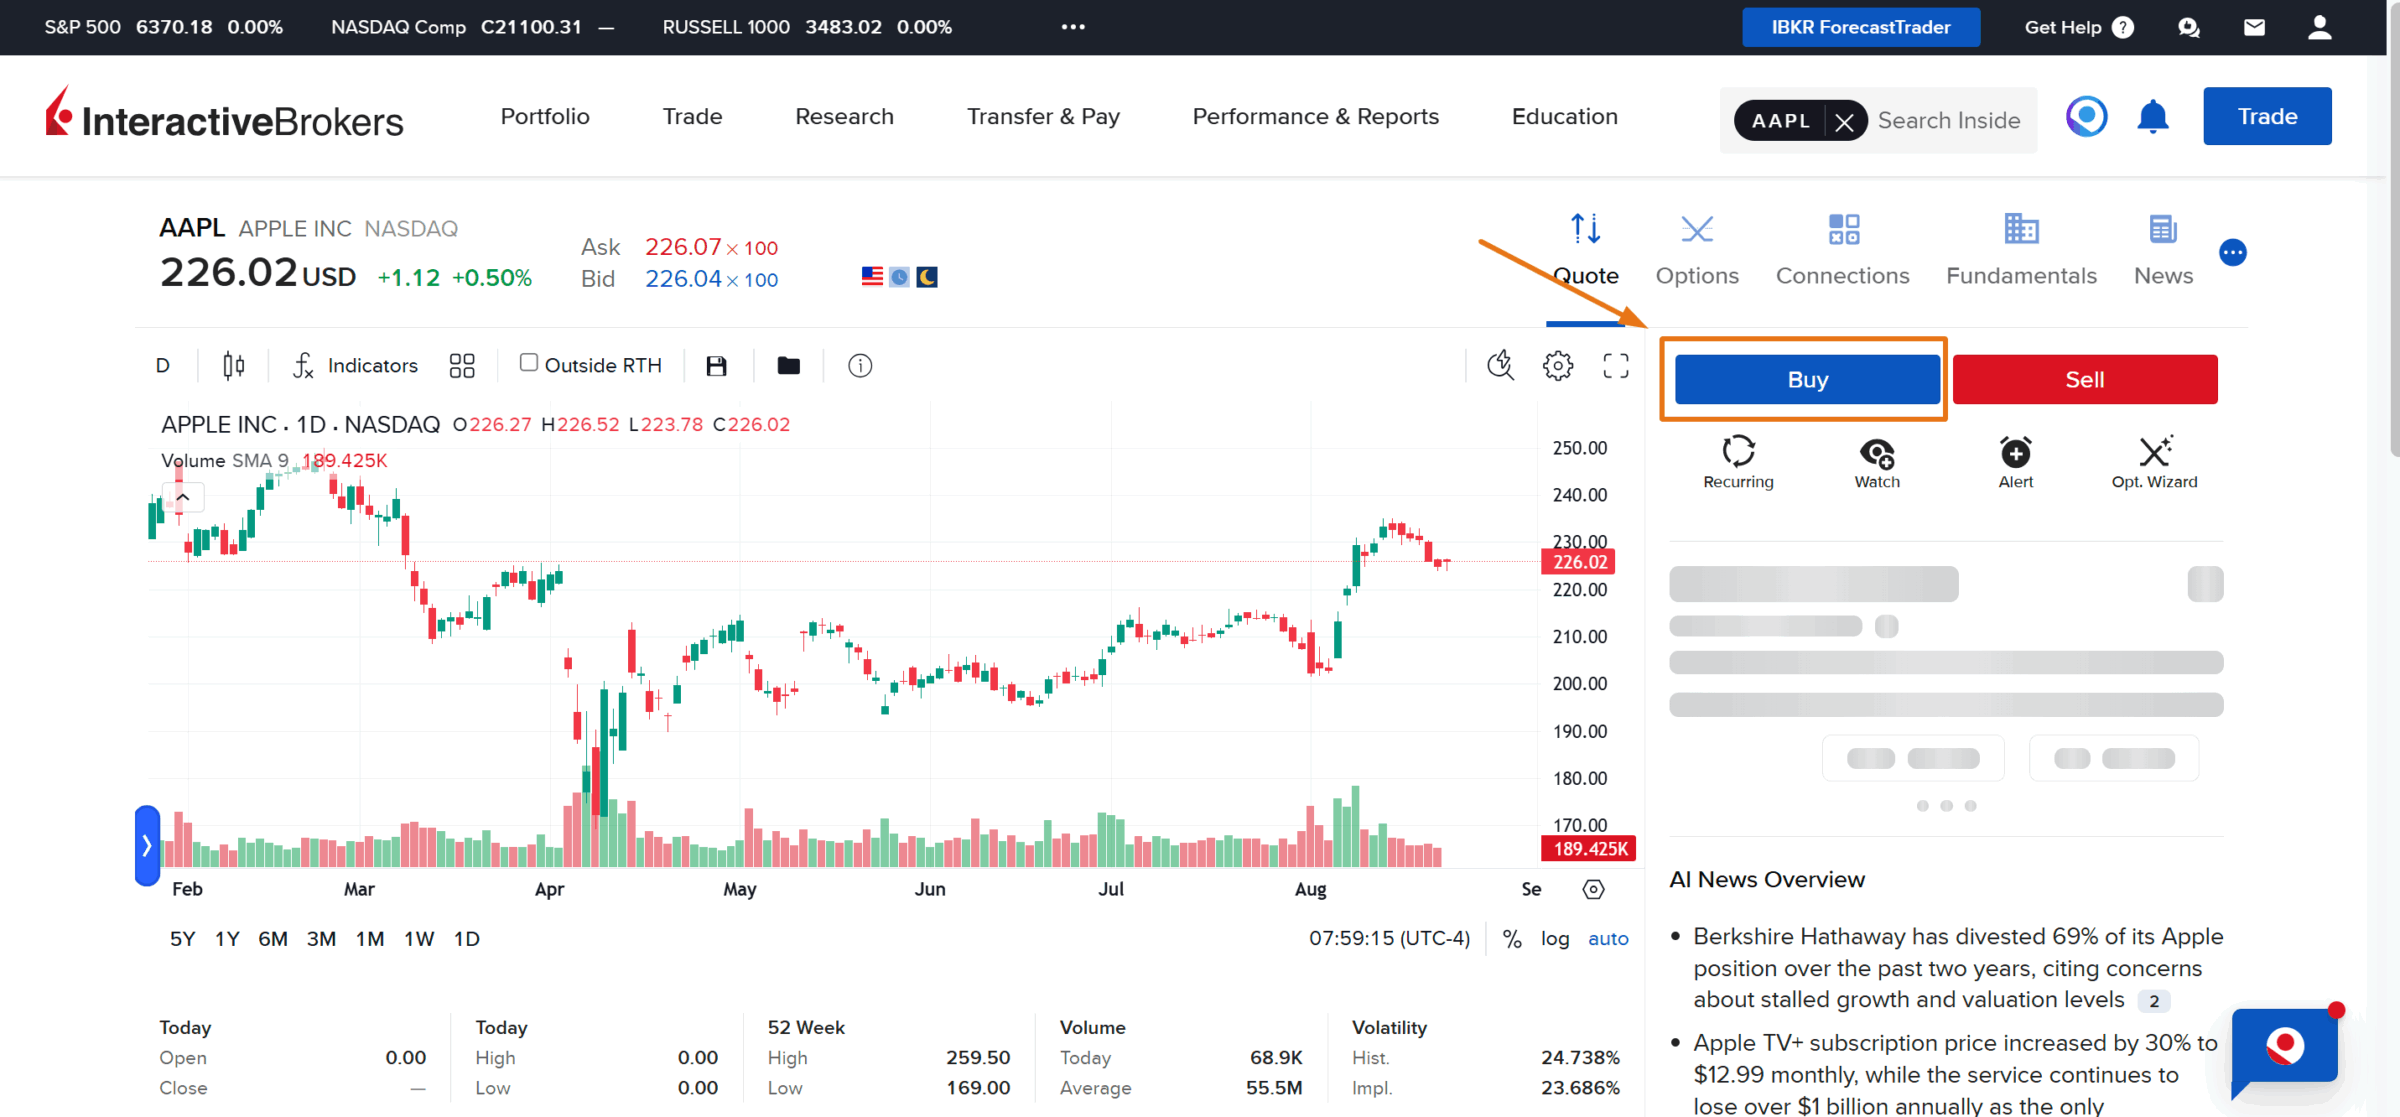
Task: Open the Education menu
Action: coord(1565,117)
